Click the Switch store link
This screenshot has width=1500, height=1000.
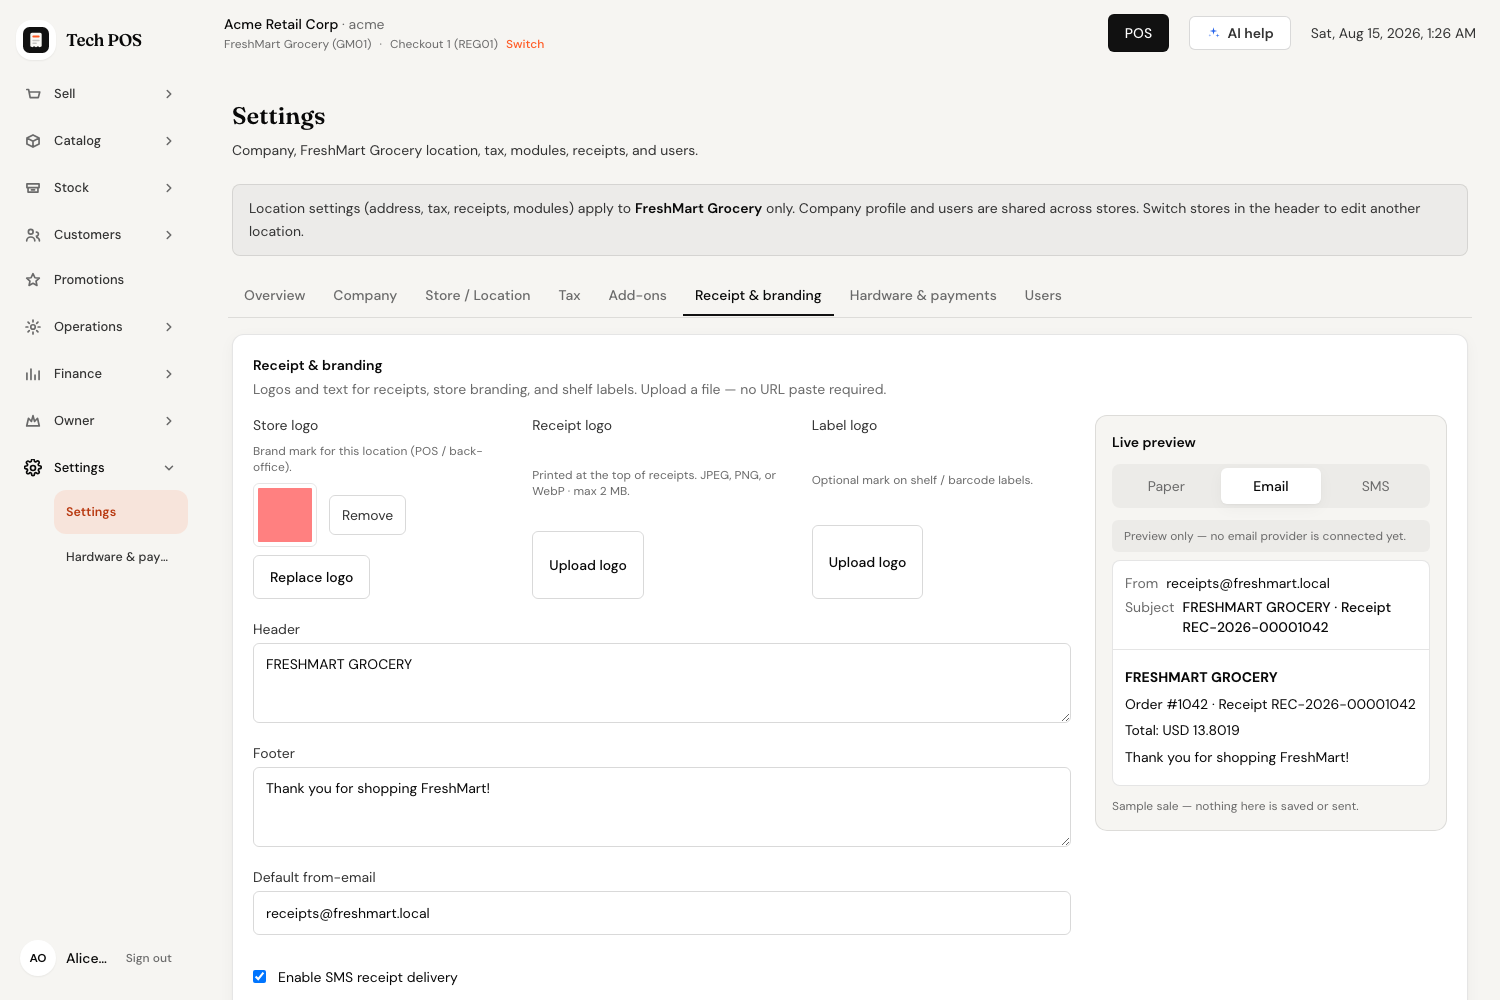(x=525, y=44)
